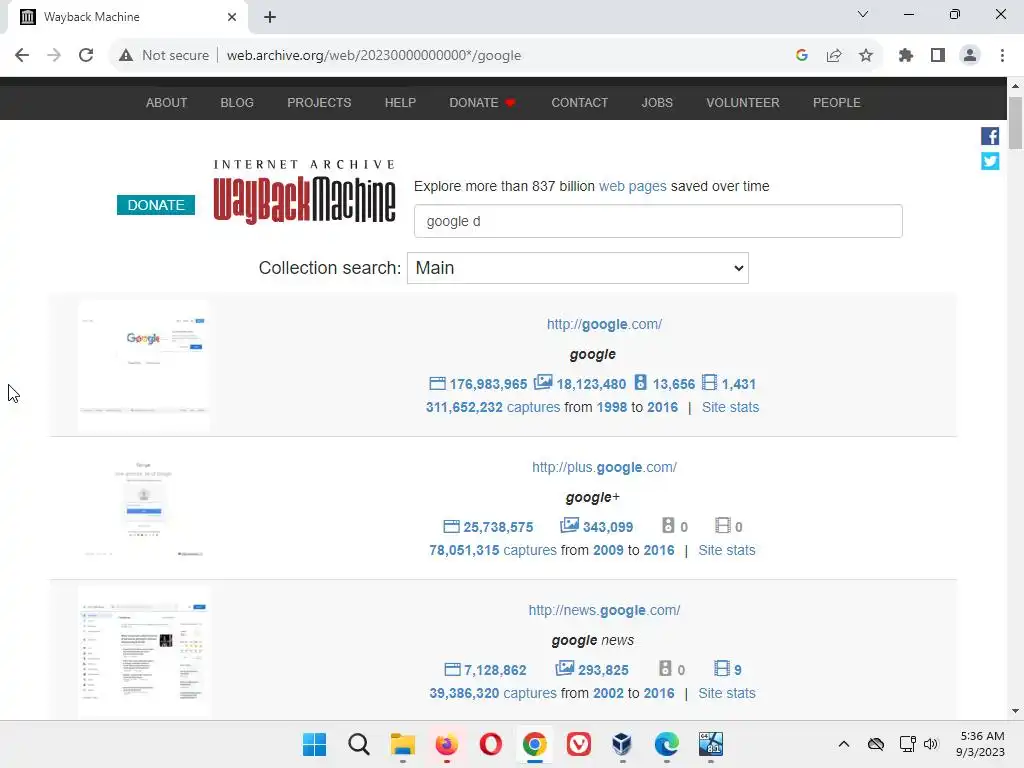The image size is (1024, 768).
Task: Click the 1998 year link for google.com
Action: (x=612, y=407)
